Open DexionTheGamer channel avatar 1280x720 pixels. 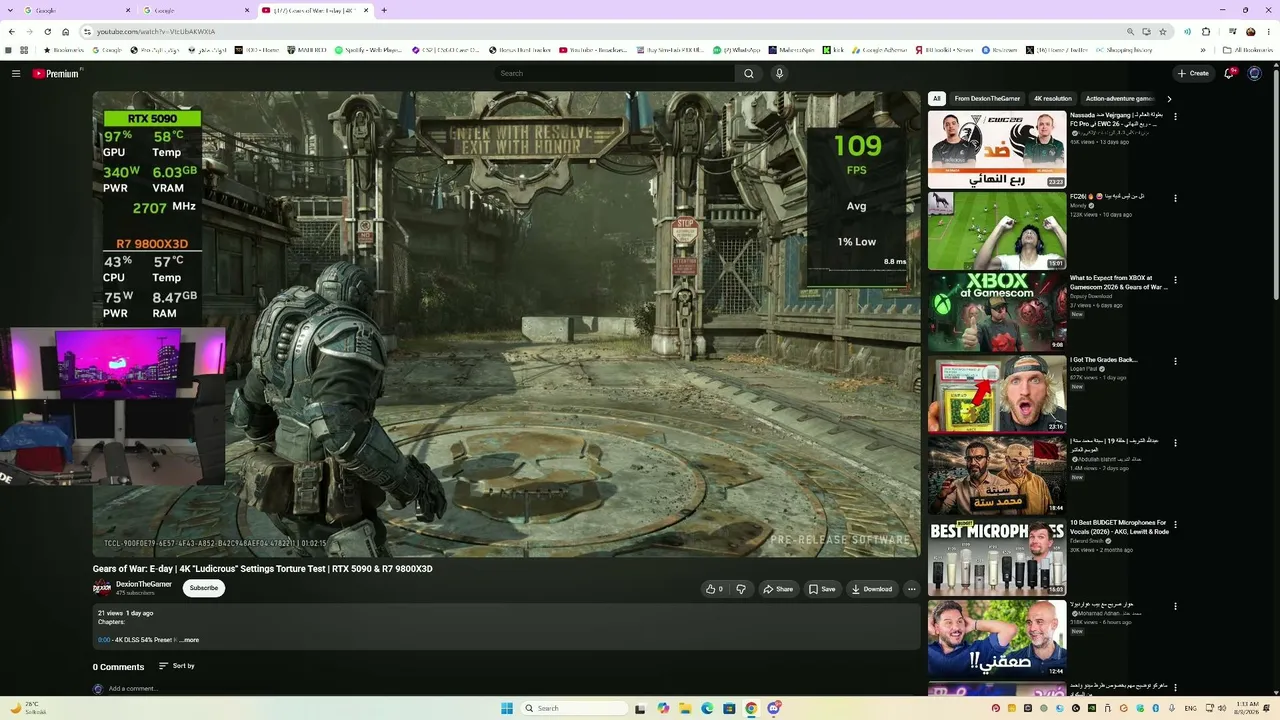[x=102, y=588]
